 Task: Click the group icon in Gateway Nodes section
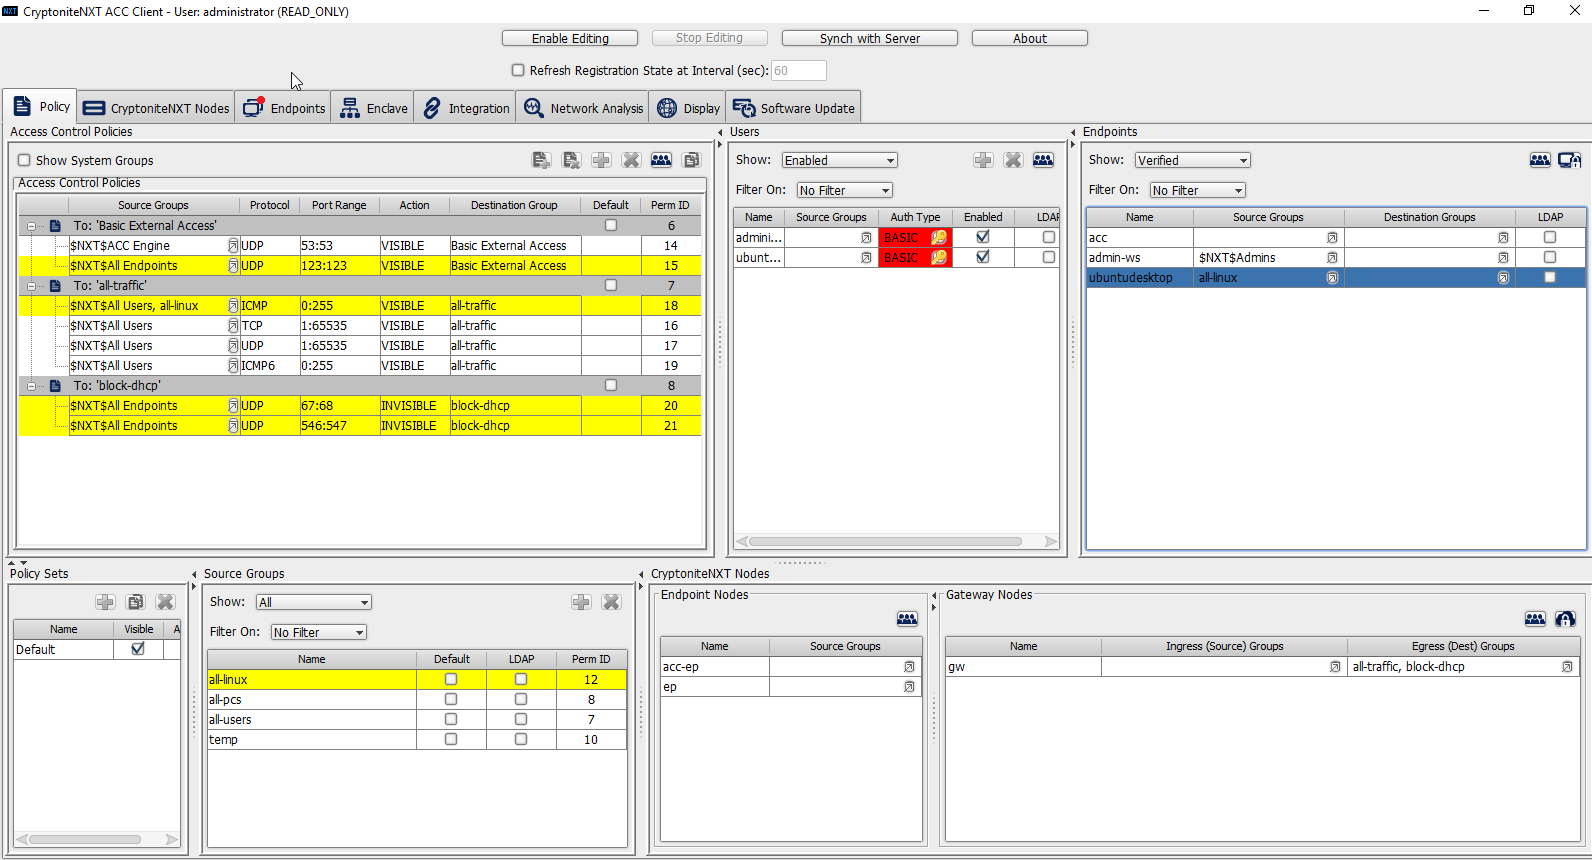click(x=1535, y=619)
